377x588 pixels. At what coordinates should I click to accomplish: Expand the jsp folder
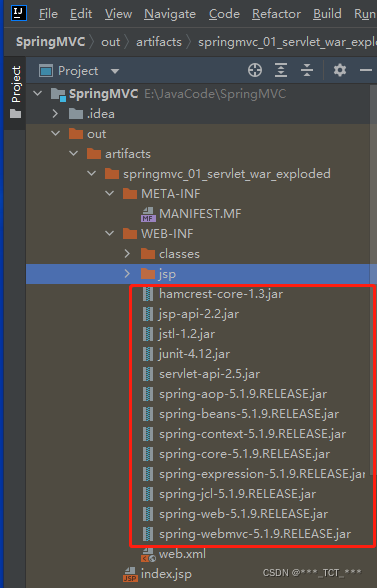coord(128,274)
